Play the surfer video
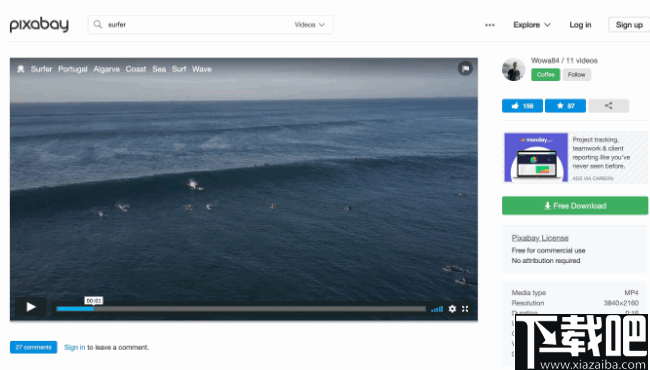The width and height of the screenshot is (650, 370). (x=31, y=307)
